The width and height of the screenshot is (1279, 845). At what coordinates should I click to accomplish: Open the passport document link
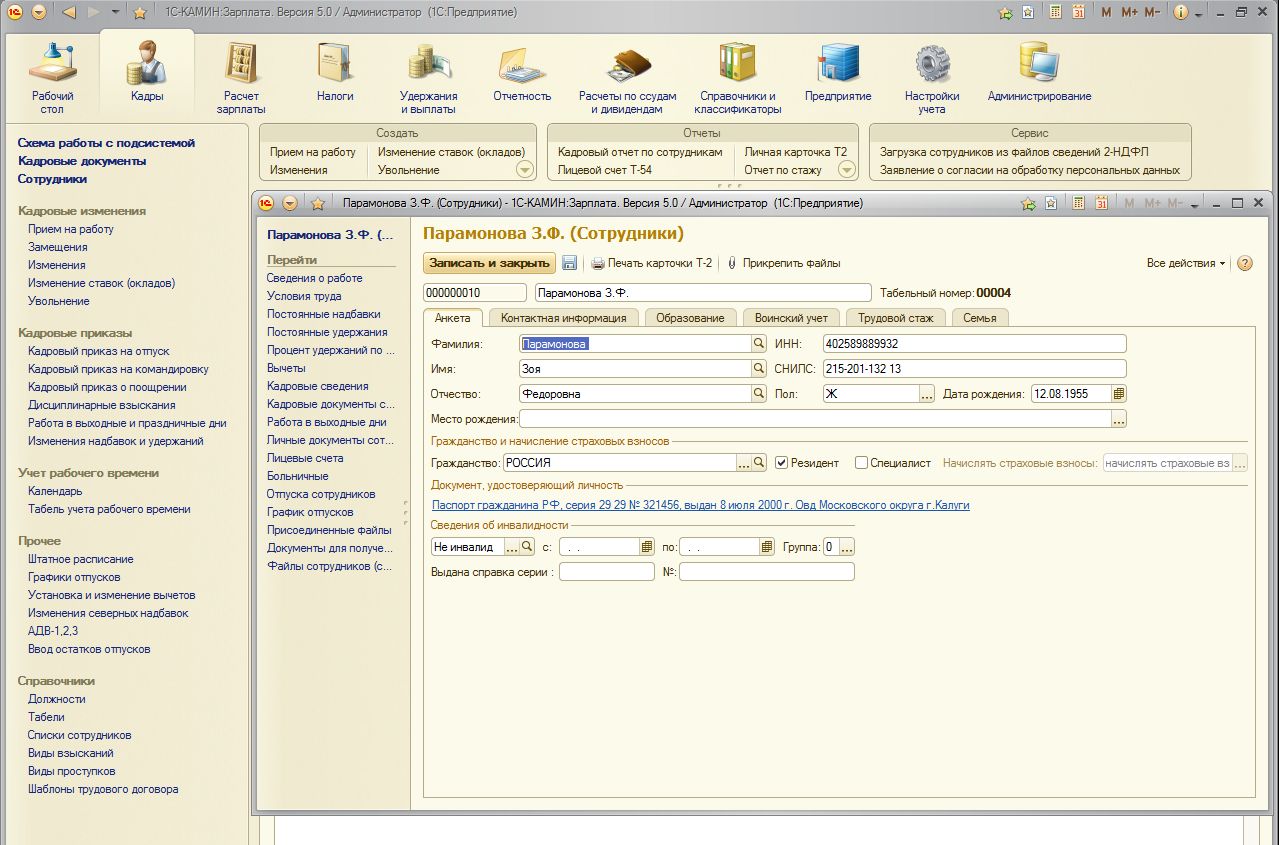pos(700,505)
